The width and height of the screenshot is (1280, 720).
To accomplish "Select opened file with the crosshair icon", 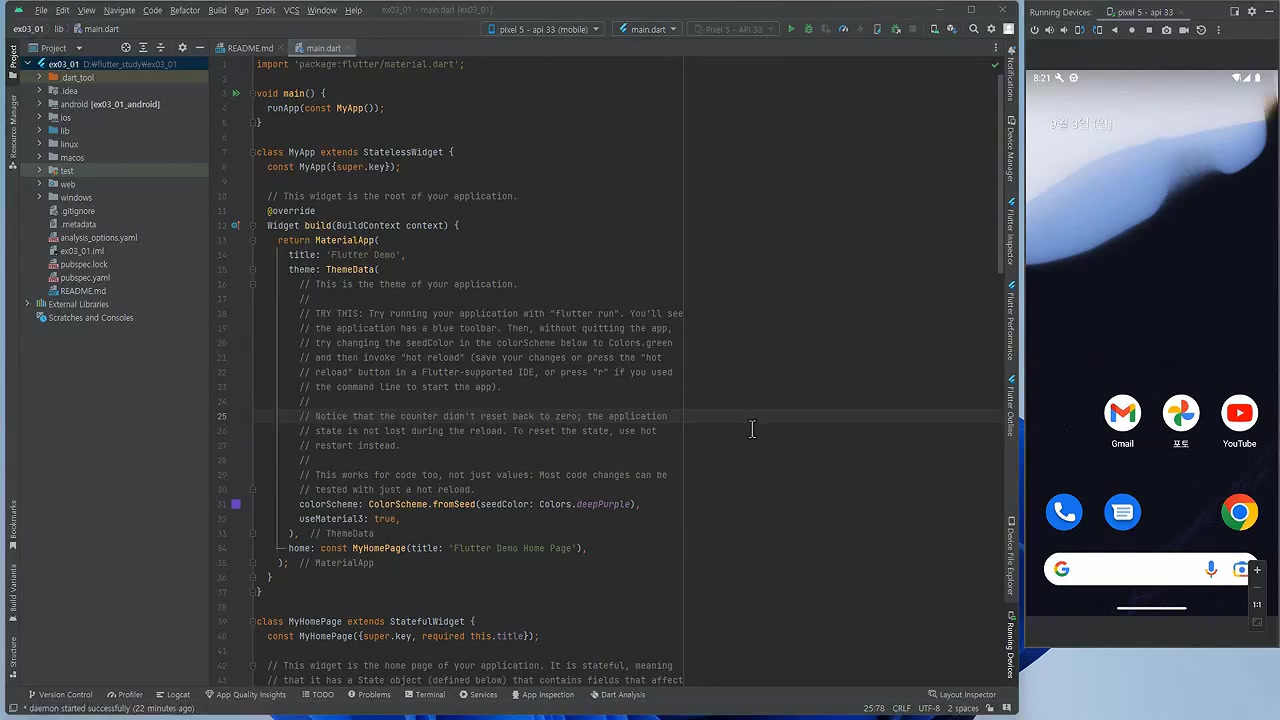I will (126, 48).
